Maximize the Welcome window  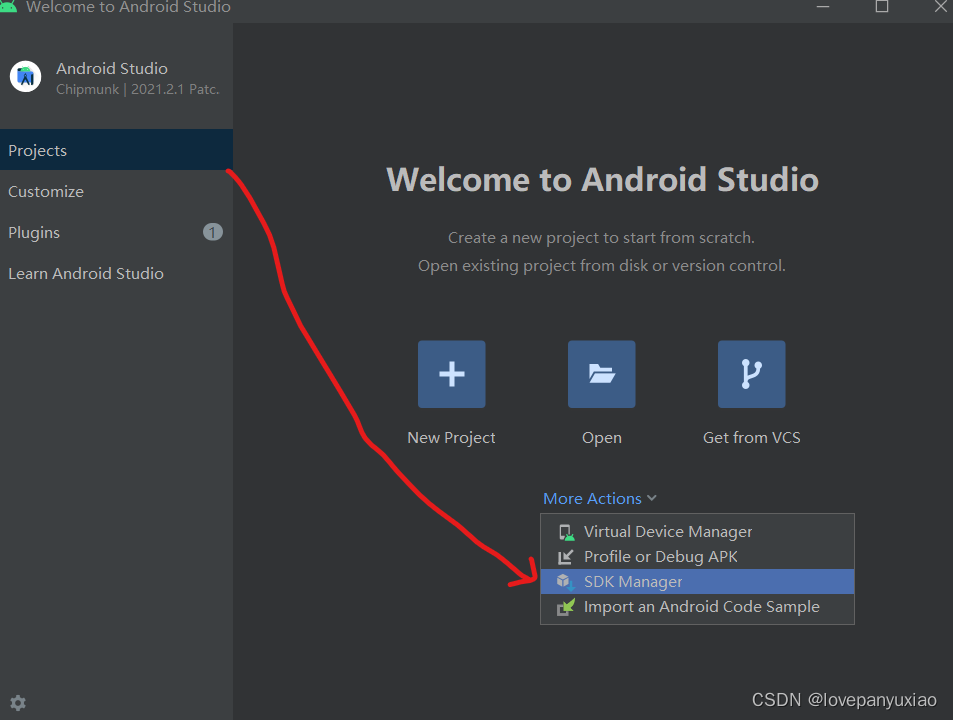[882, 6]
